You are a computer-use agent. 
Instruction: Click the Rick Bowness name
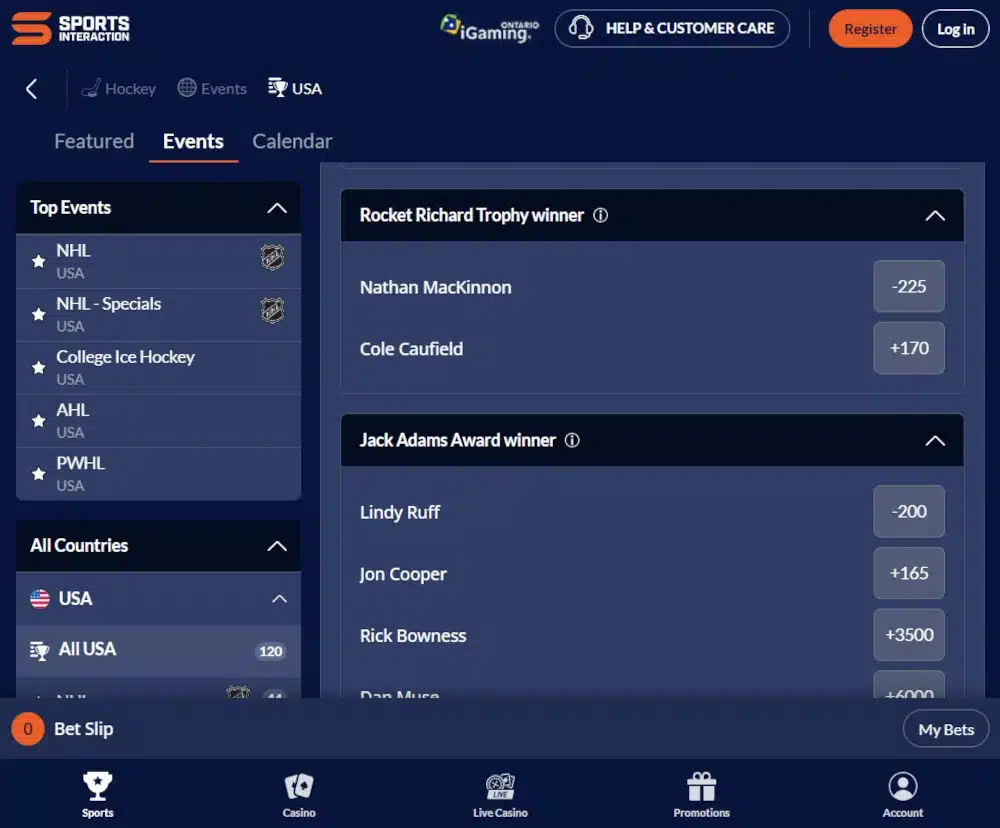(x=413, y=636)
